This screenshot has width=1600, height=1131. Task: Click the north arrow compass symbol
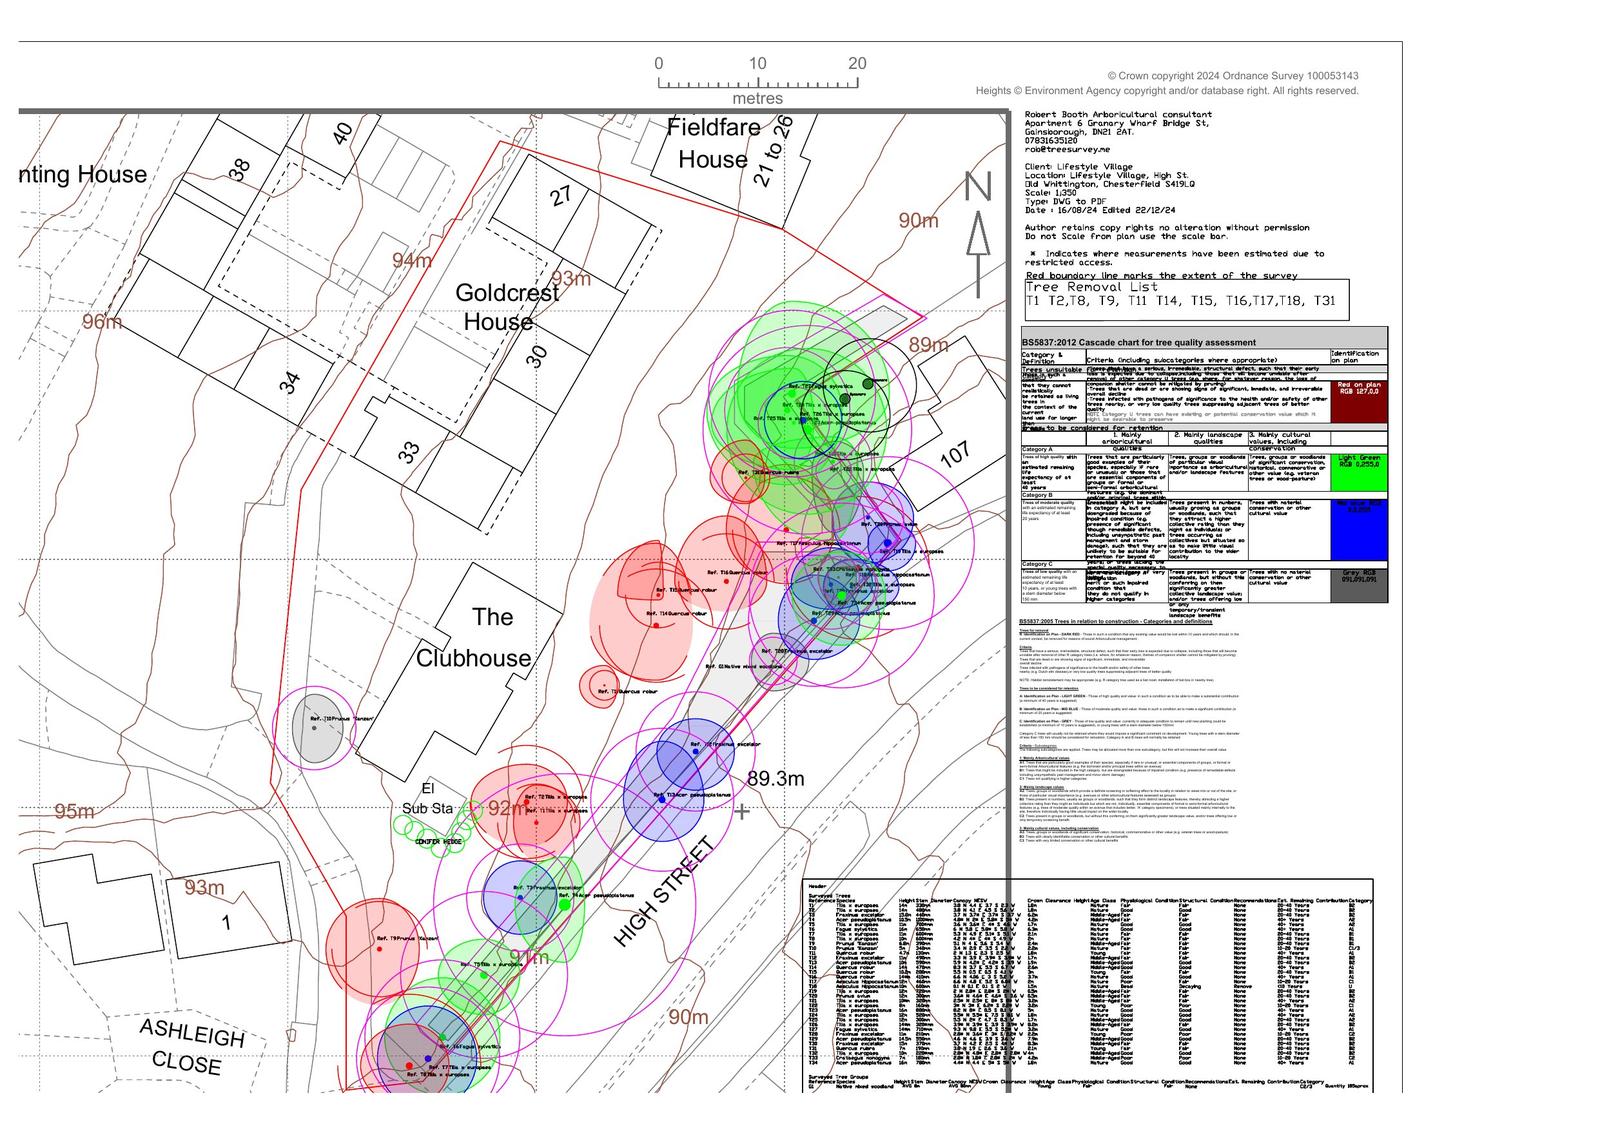(x=978, y=235)
